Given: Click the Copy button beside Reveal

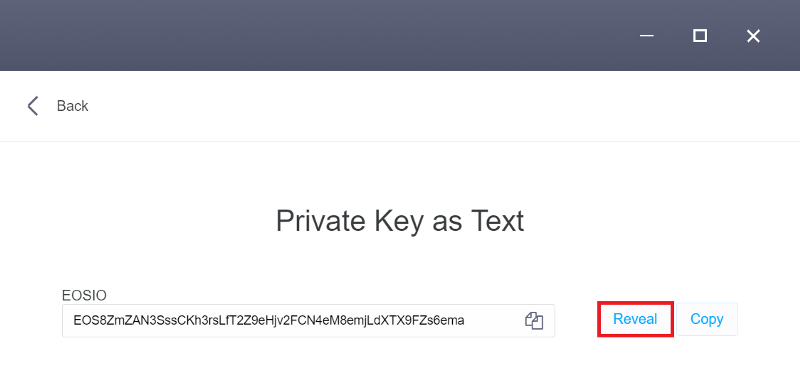Looking at the screenshot, I should [707, 319].
